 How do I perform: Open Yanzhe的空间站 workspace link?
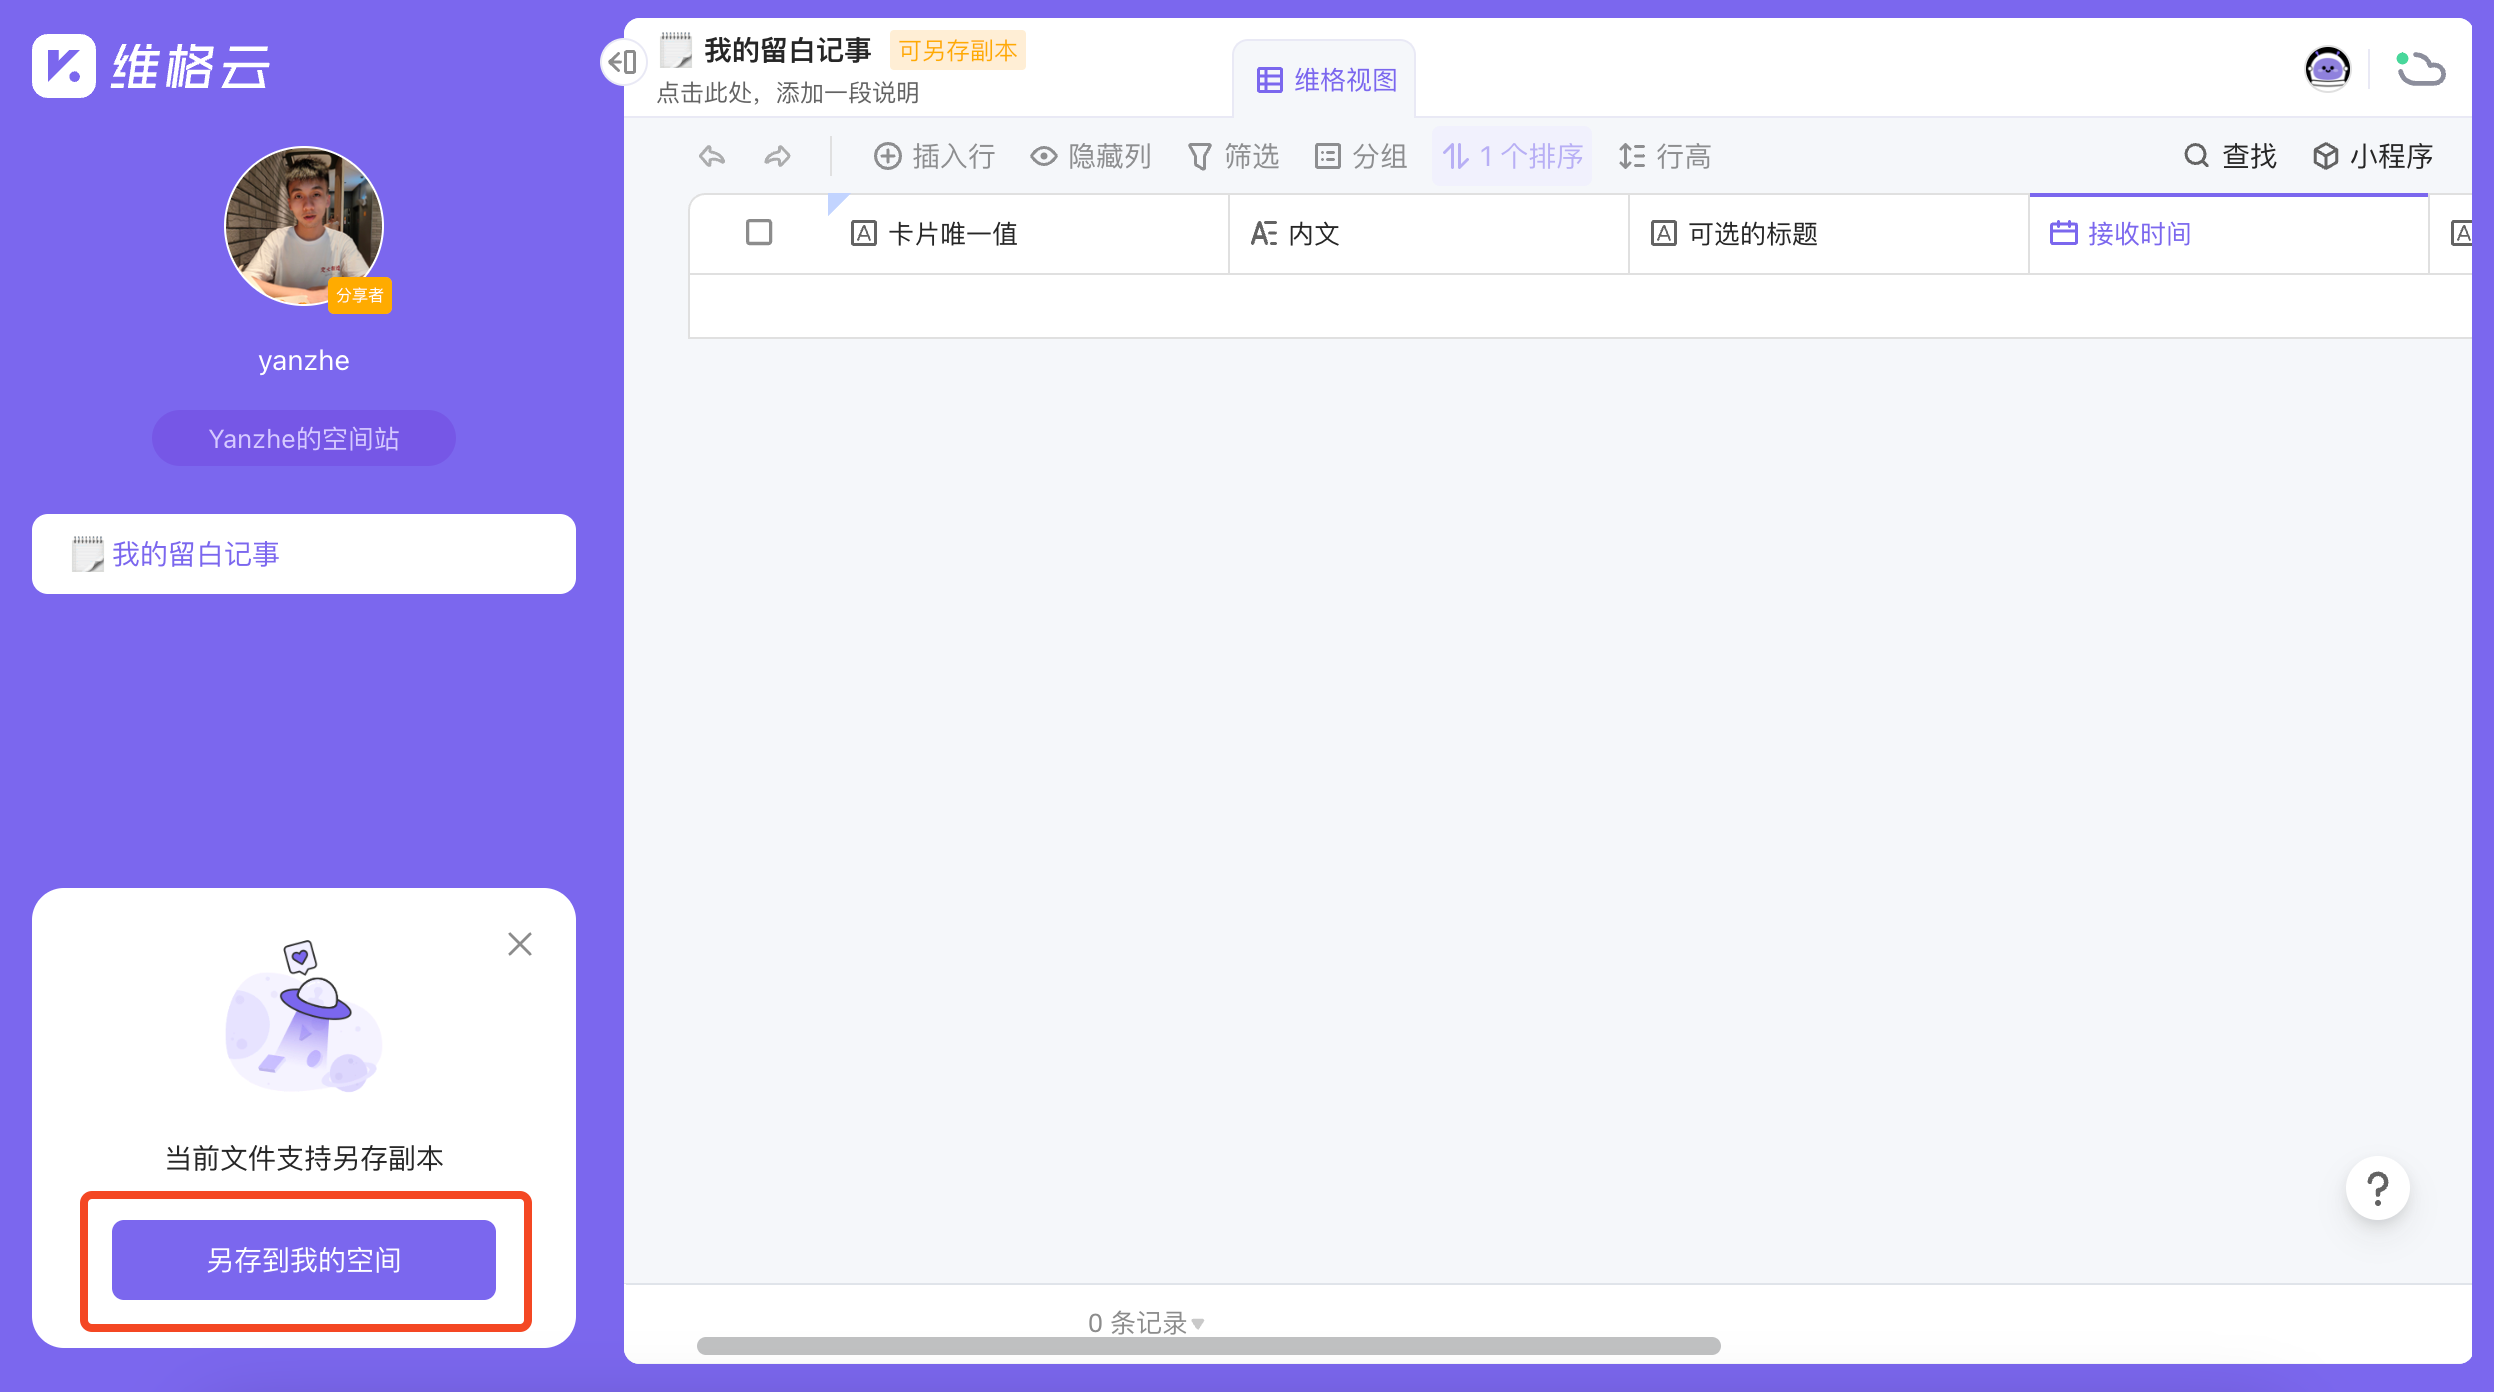304,437
